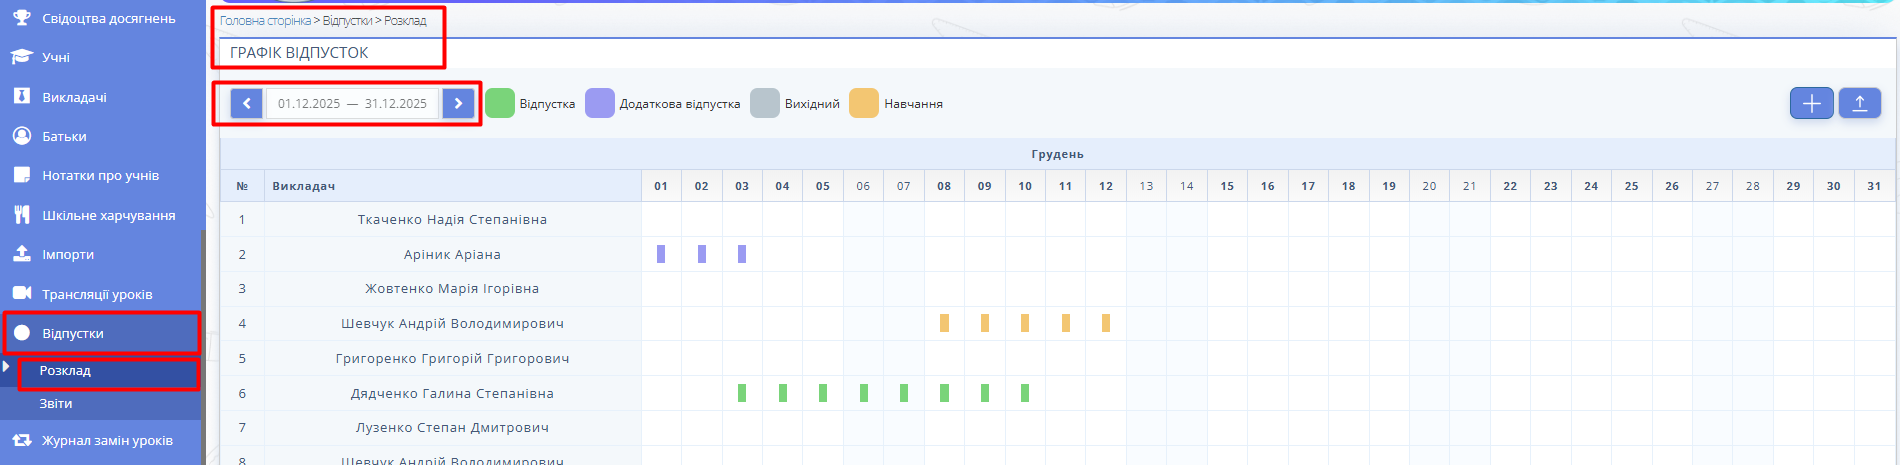Open Свідоцтва досягнень via trophy icon

coord(22,18)
